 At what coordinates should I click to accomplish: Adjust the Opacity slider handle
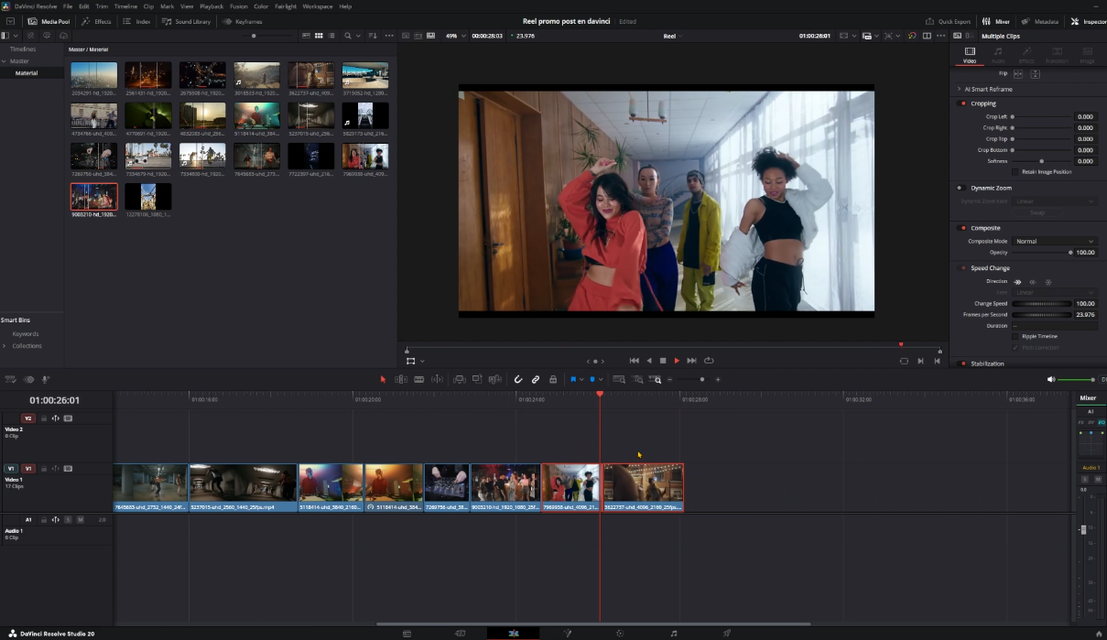[x=1069, y=252]
